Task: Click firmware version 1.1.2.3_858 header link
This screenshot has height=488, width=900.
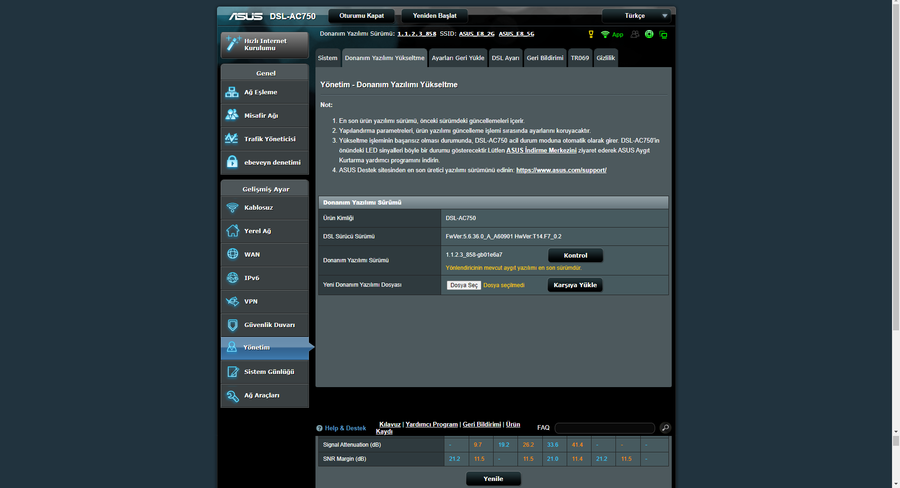Action: tap(417, 34)
